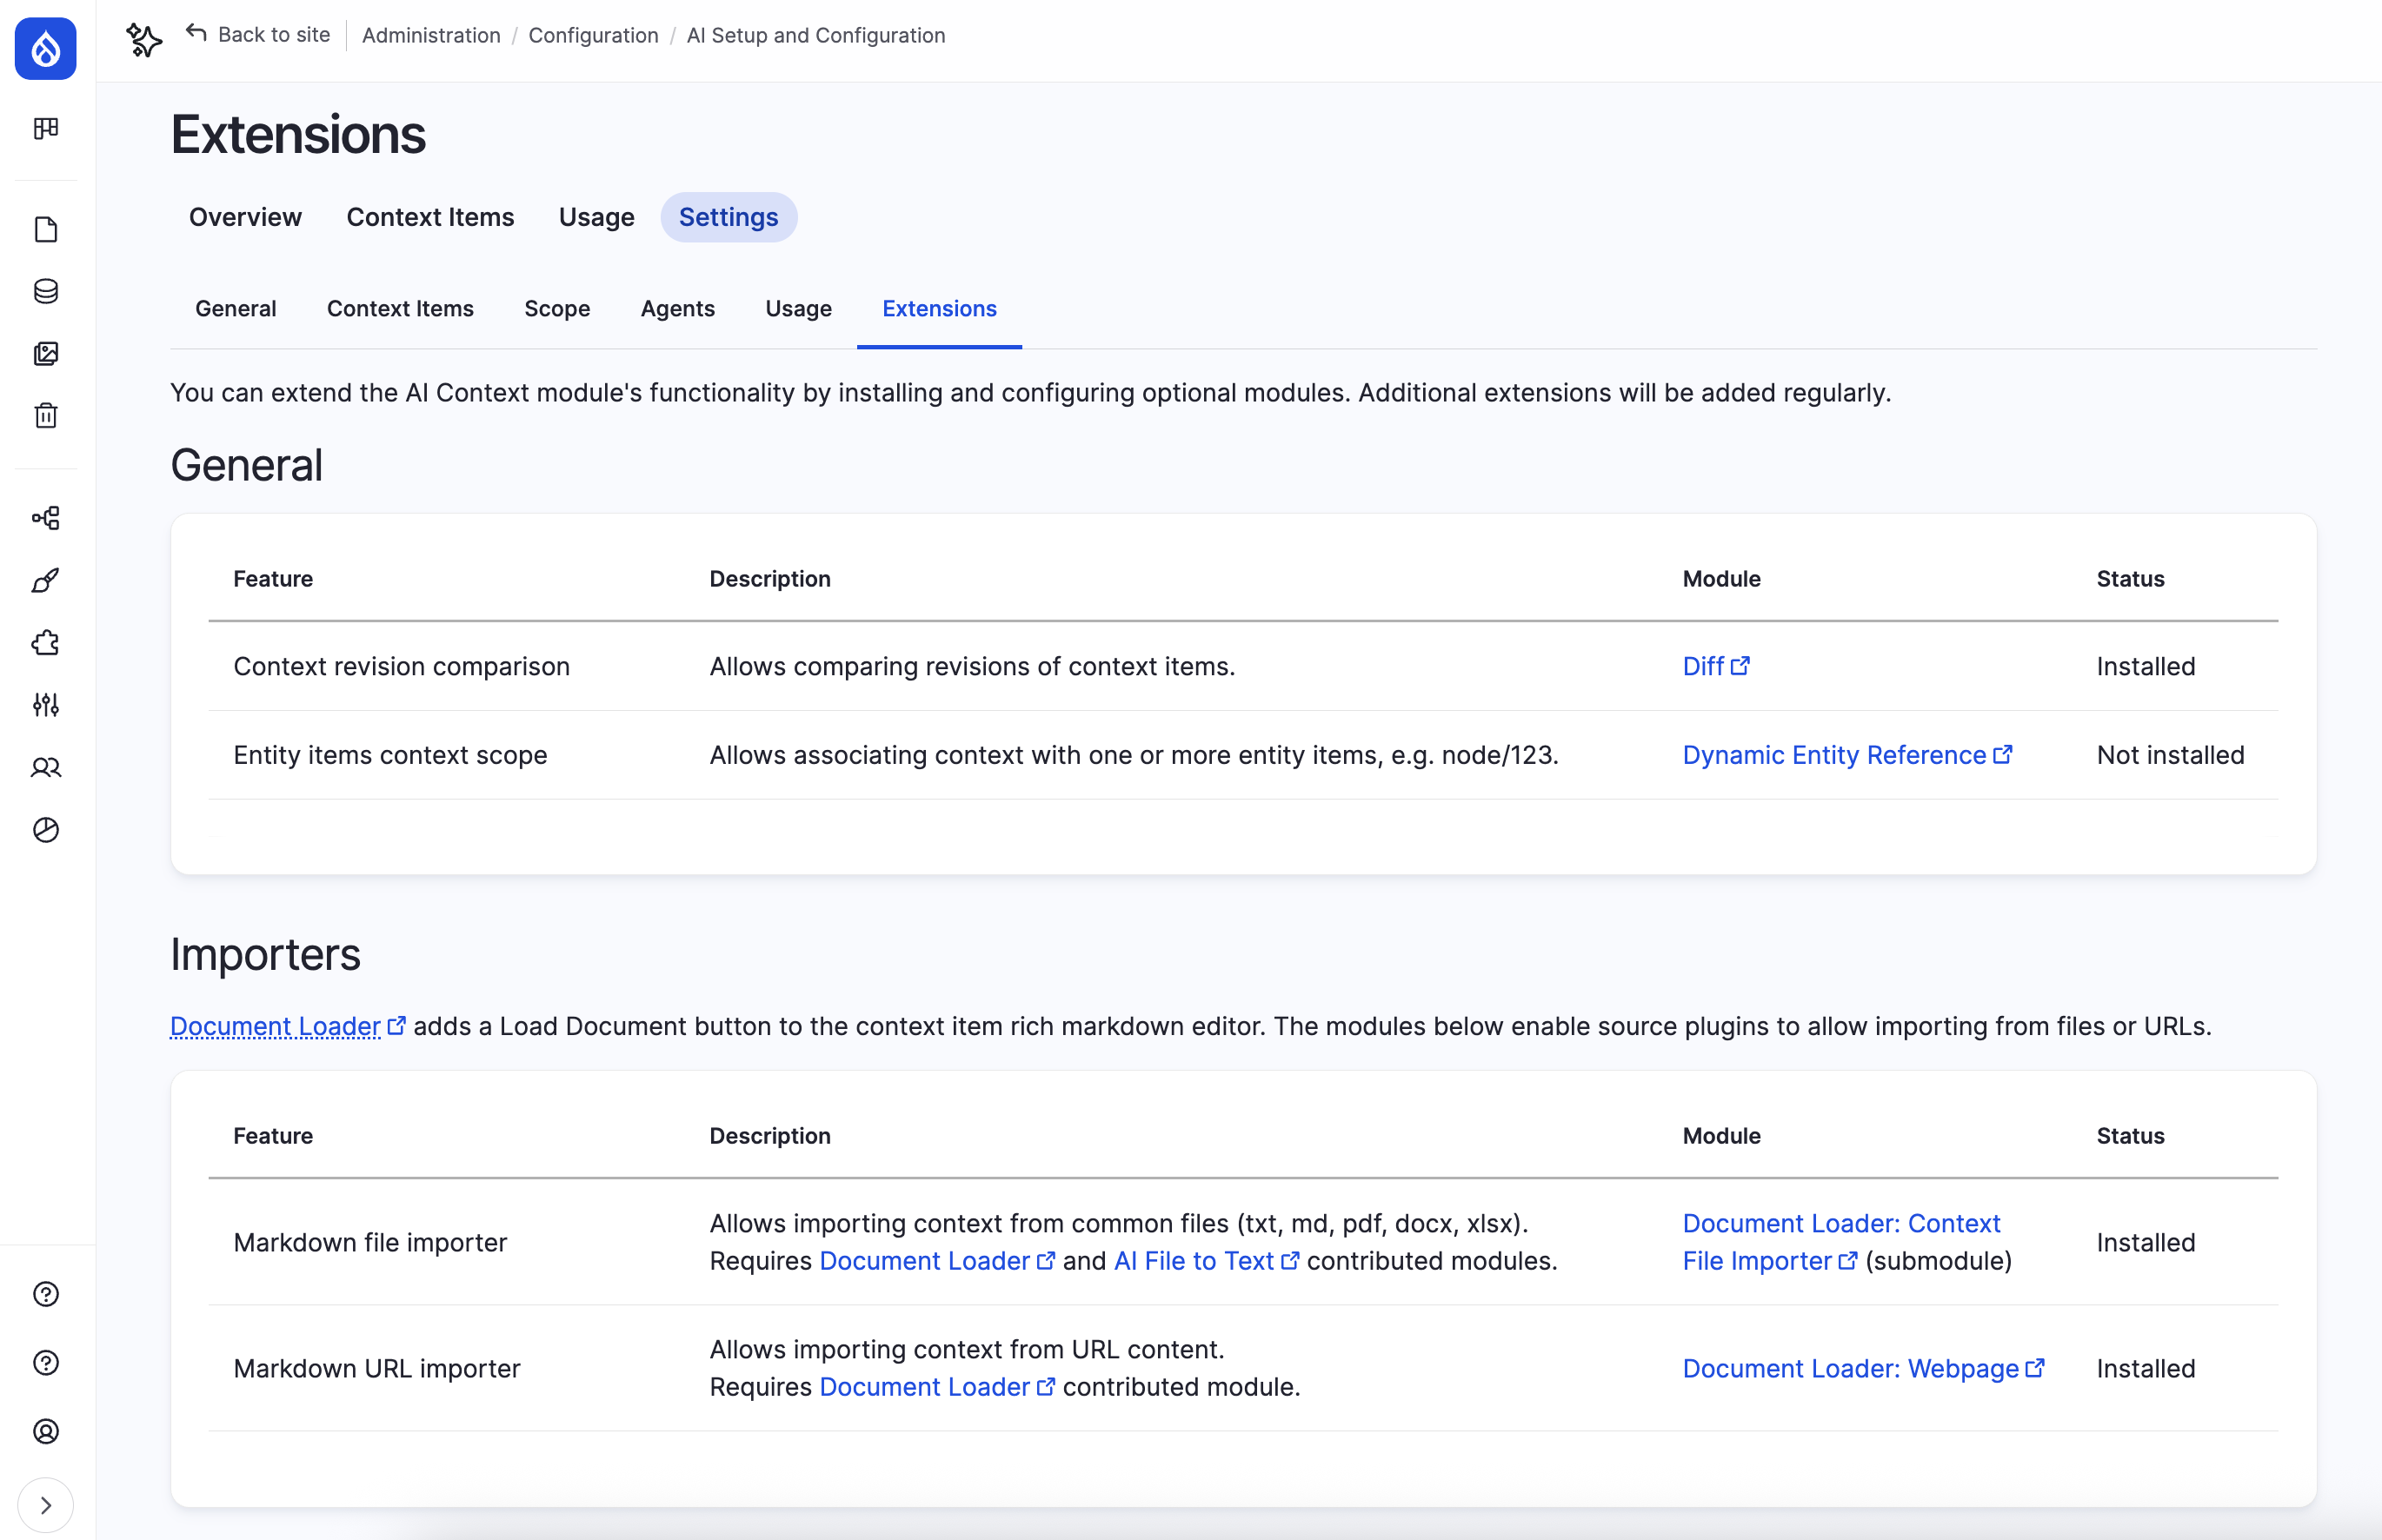This screenshot has width=2382, height=1540.
Task: Click external link icon beside AI File to Text
Action: (1291, 1260)
